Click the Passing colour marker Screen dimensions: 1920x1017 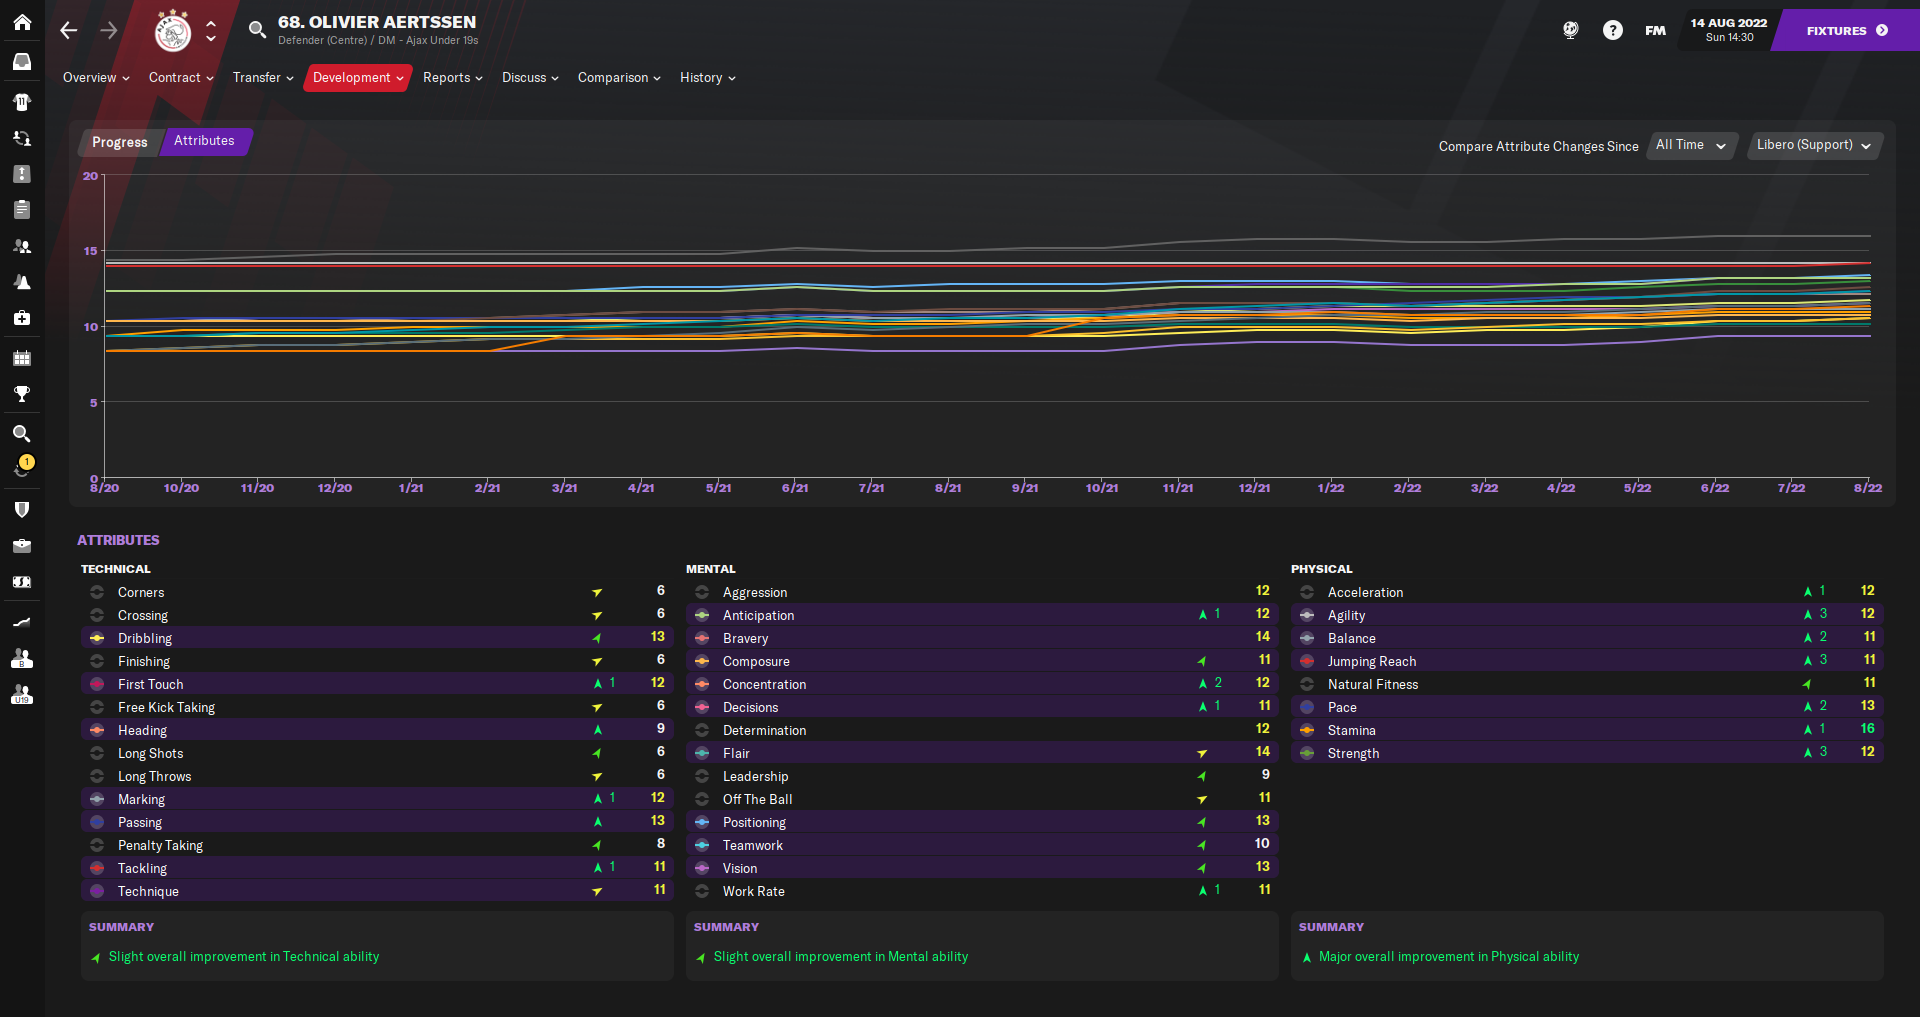click(97, 822)
